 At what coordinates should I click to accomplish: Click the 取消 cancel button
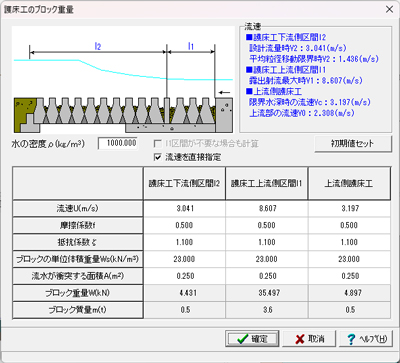[x=309, y=339]
